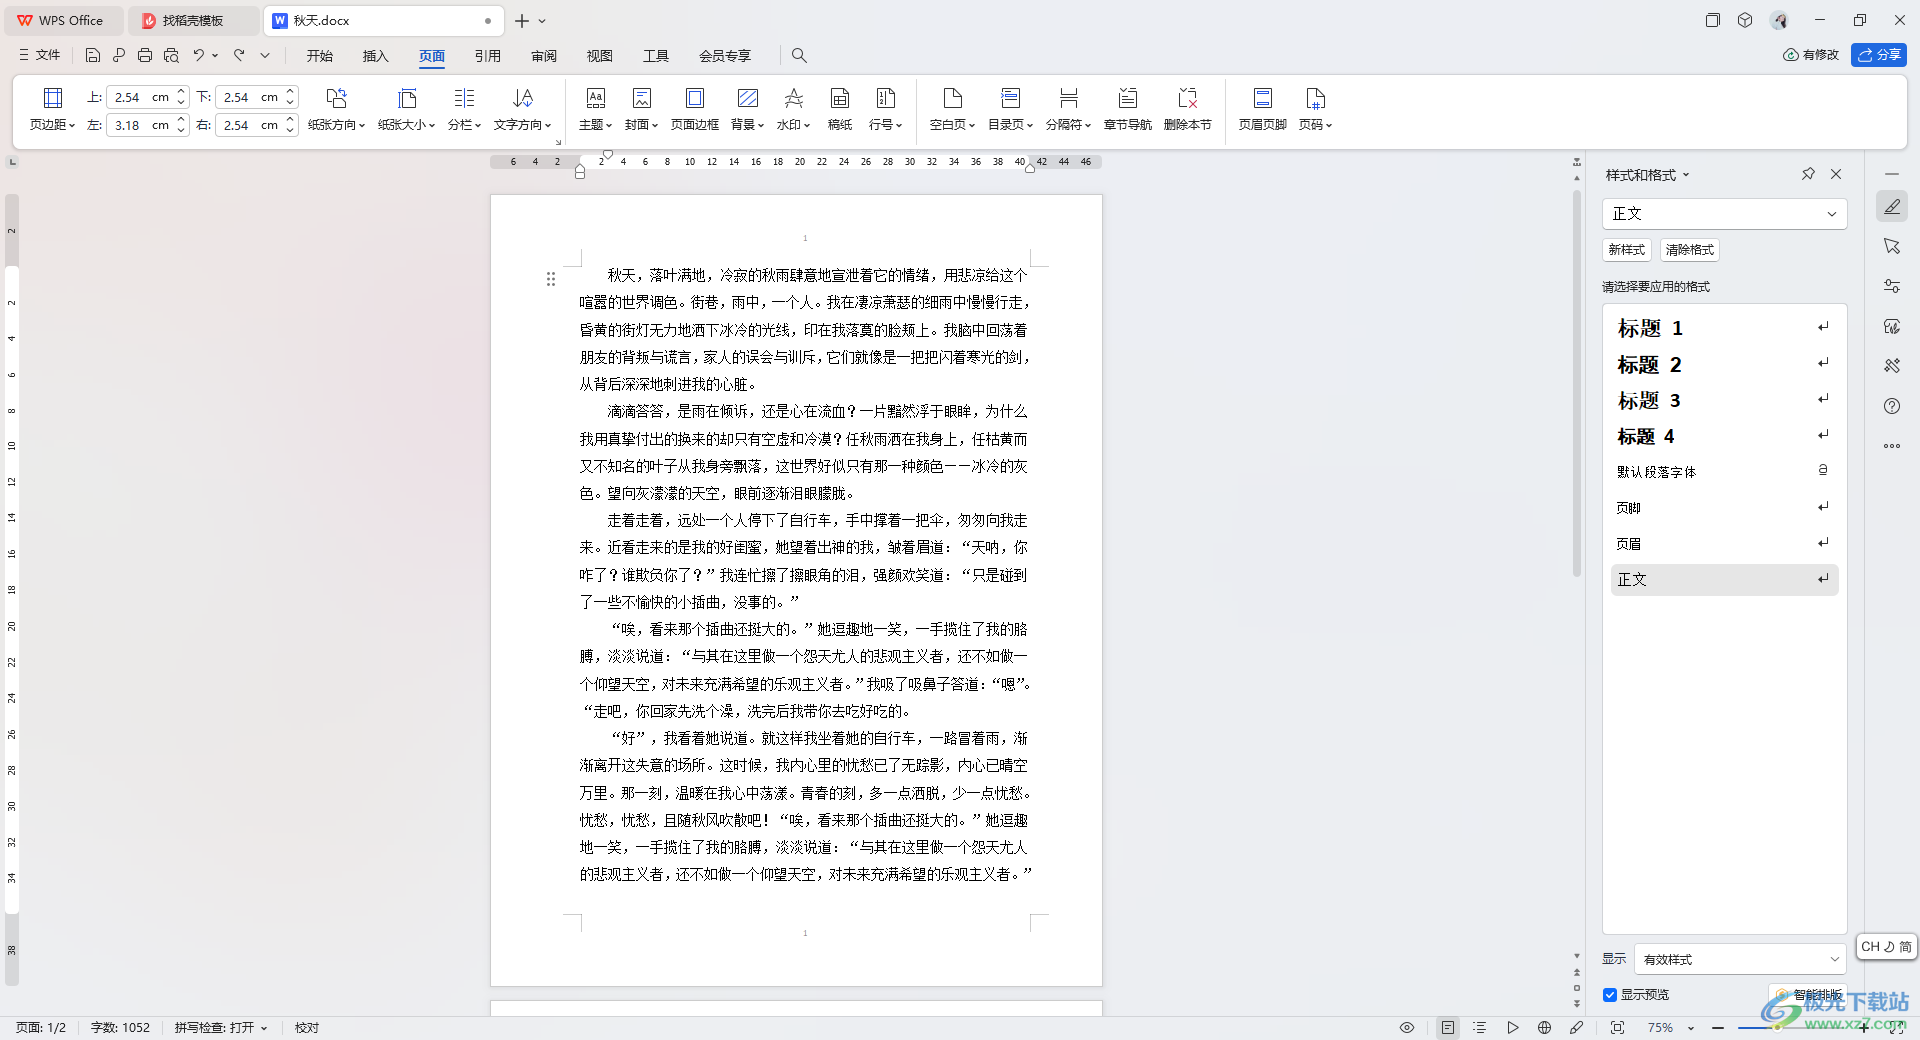Image resolution: width=1920 pixels, height=1040 pixels.
Task: Click the left margin value field
Action: pyautogui.click(x=140, y=125)
